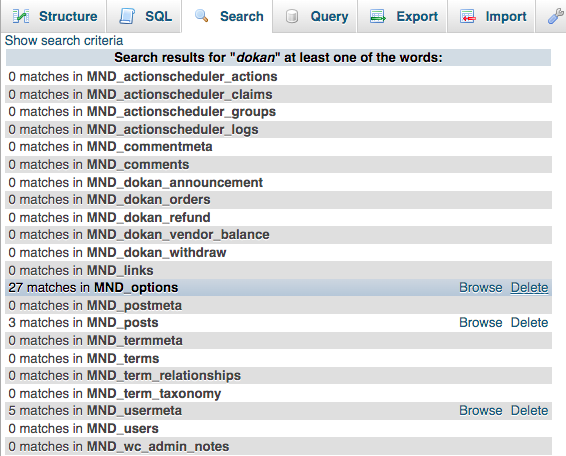Click the Import arrow icon
Image resolution: width=566 pixels, height=456 pixels.
click(x=467, y=16)
